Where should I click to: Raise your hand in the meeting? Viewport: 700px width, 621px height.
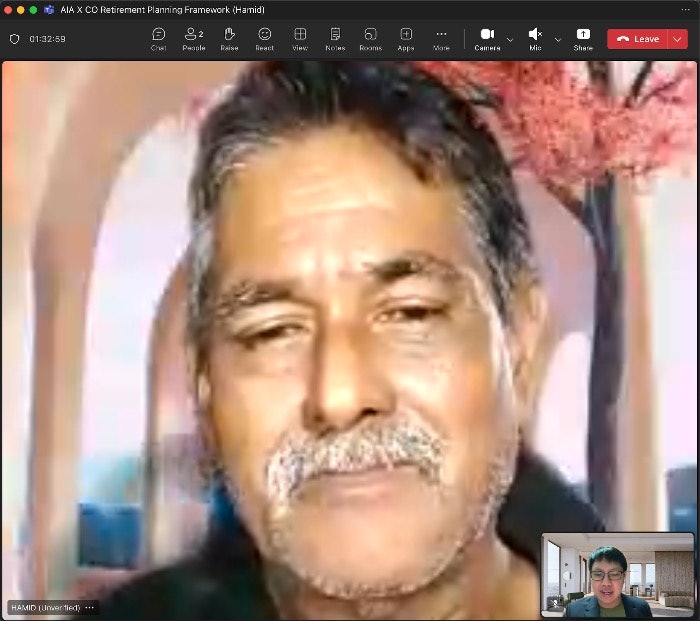coord(229,39)
